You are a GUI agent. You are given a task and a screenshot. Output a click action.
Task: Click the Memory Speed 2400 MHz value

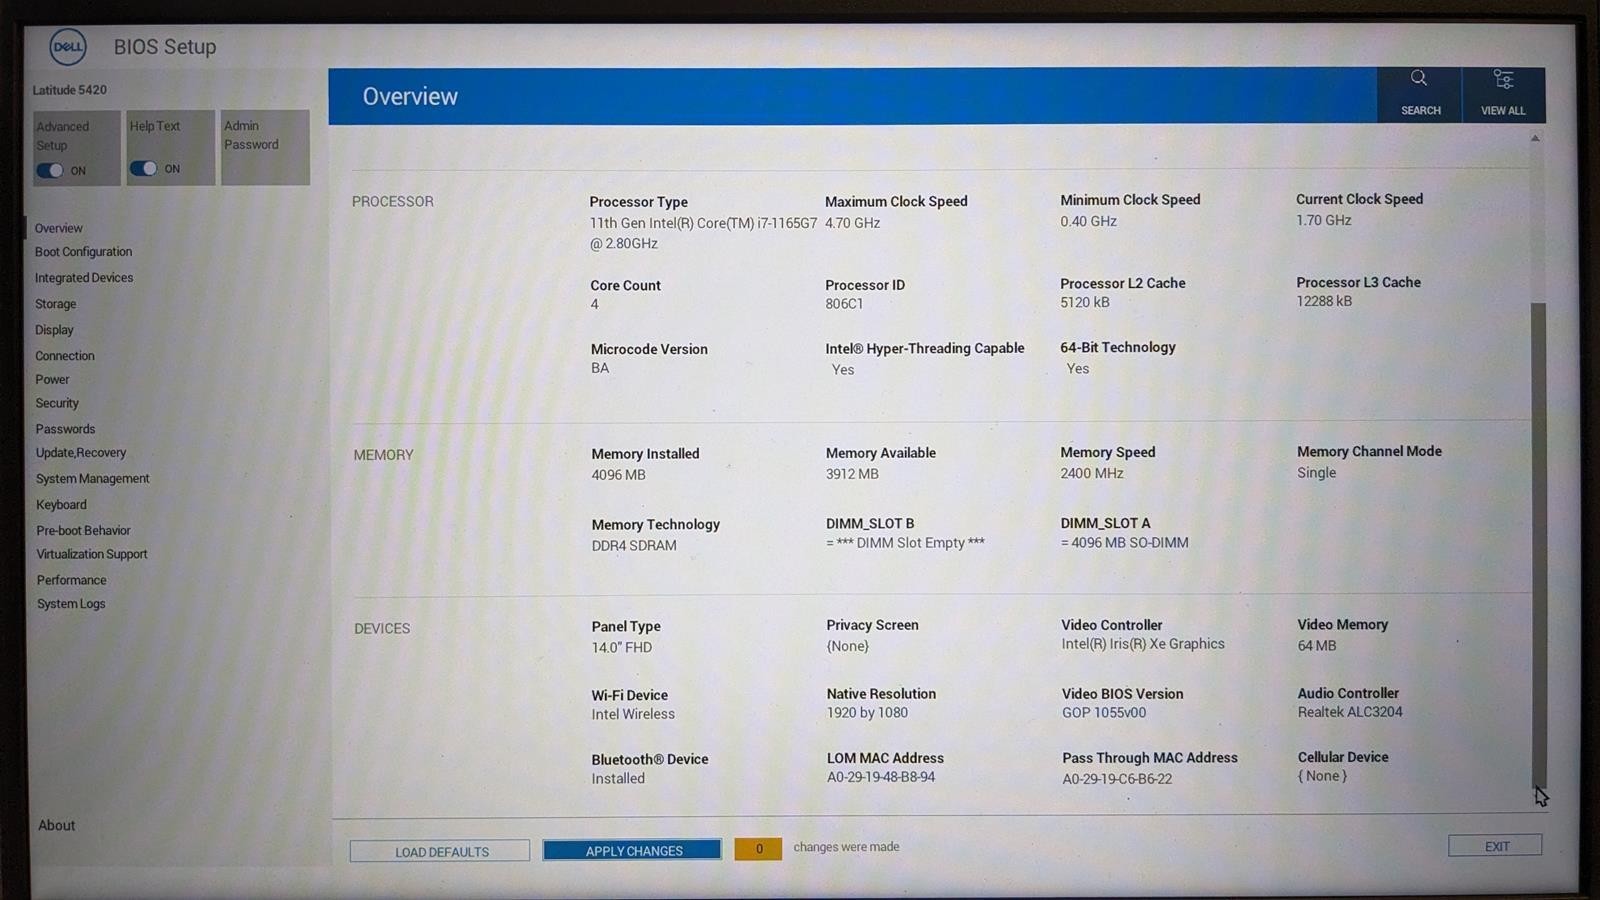pos(1092,473)
